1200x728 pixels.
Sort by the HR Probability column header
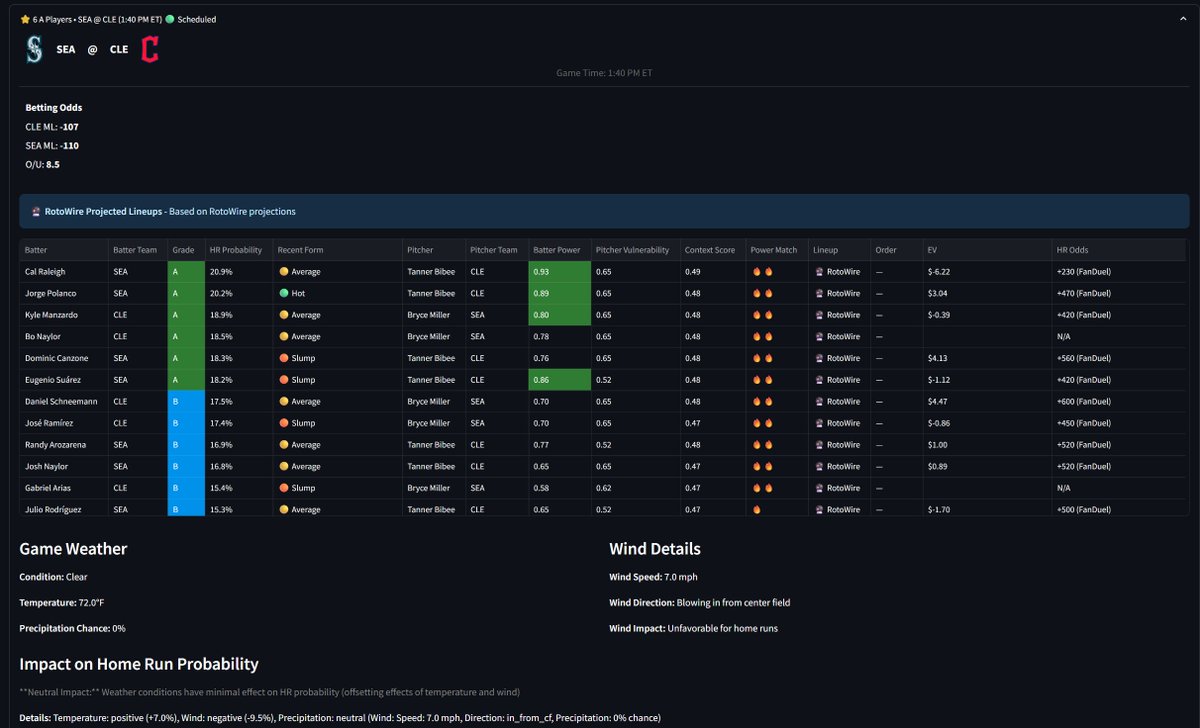(238, 250)
